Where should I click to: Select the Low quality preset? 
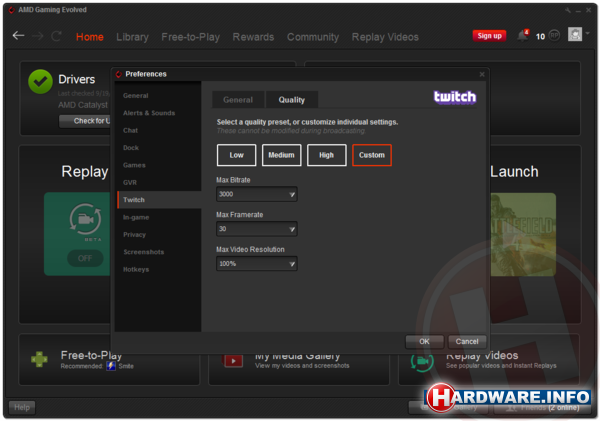tap(236, 155)
